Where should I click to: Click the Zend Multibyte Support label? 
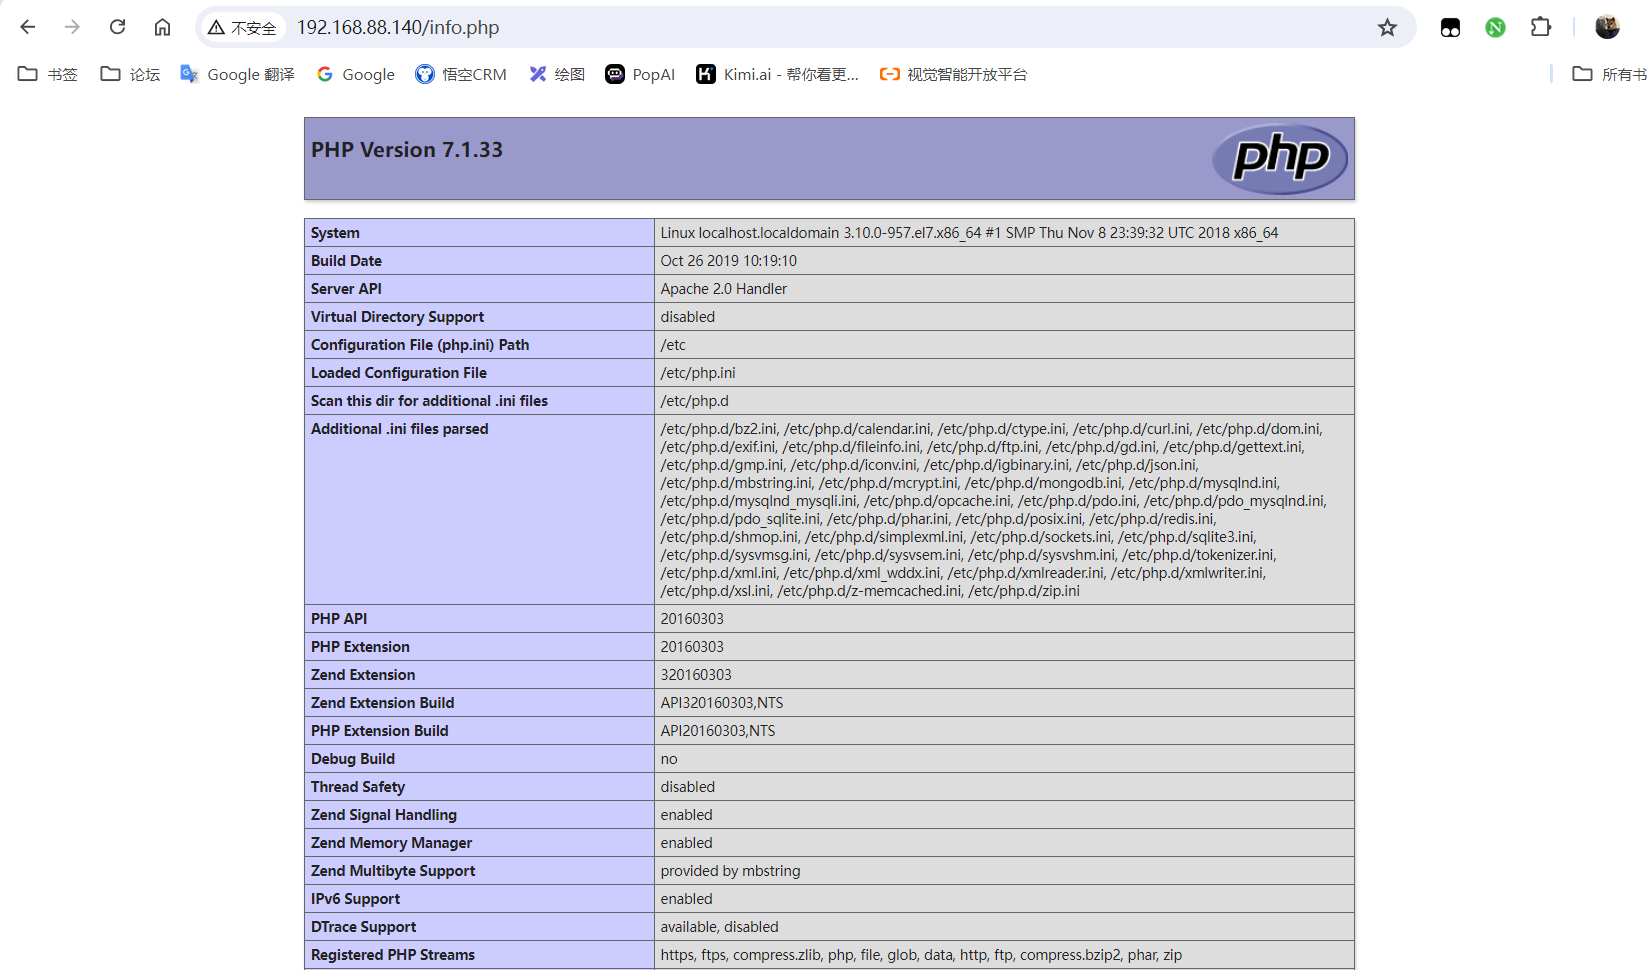393,871
